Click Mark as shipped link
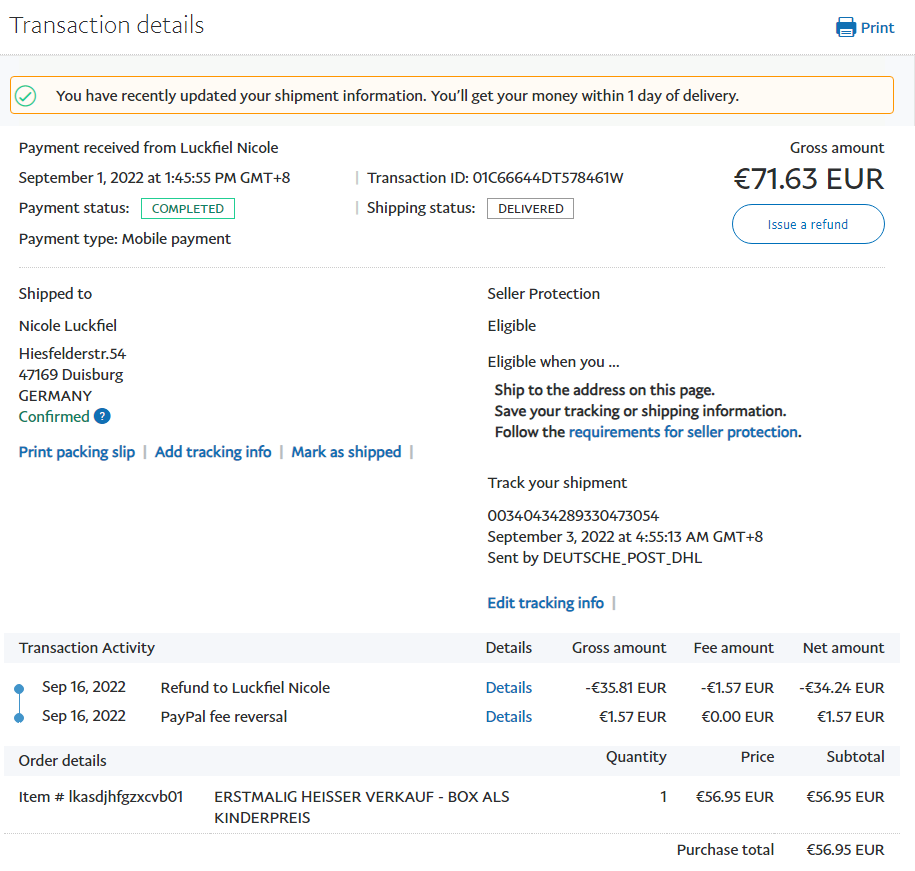This screenshot has height=871, width=915. (x=346, y=452)
